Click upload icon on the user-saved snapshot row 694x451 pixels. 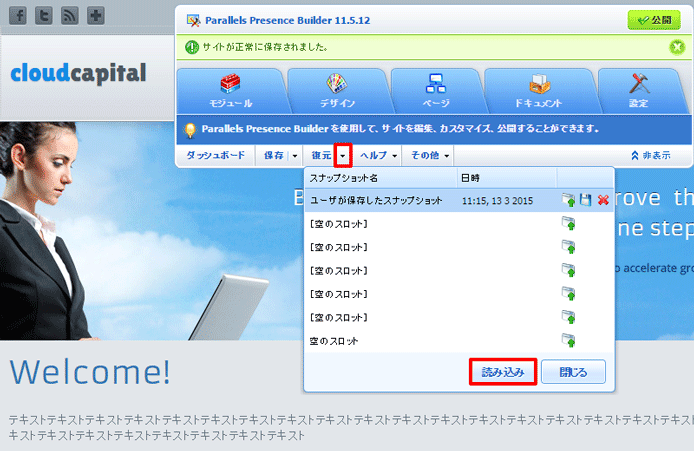569,201
